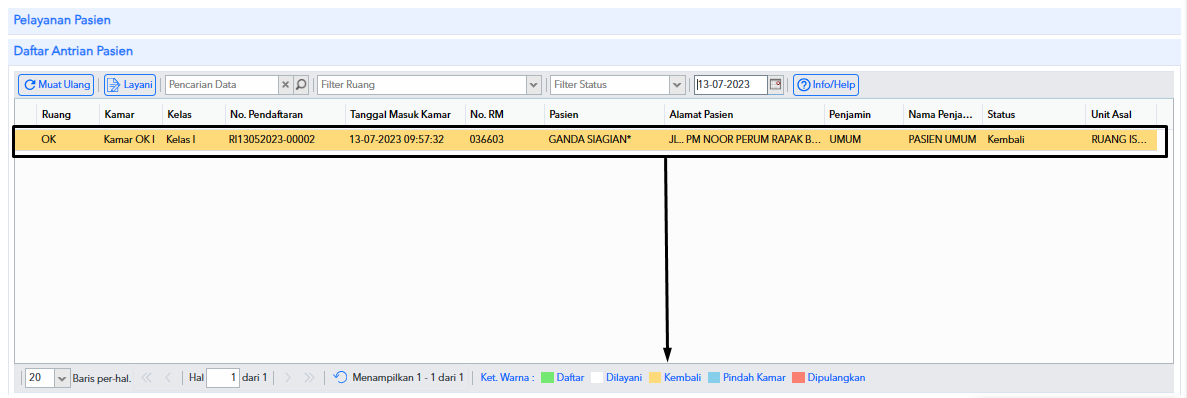Open the Filter Status combo box
This screenshot has height=398, width=1187.
(609, 85)
